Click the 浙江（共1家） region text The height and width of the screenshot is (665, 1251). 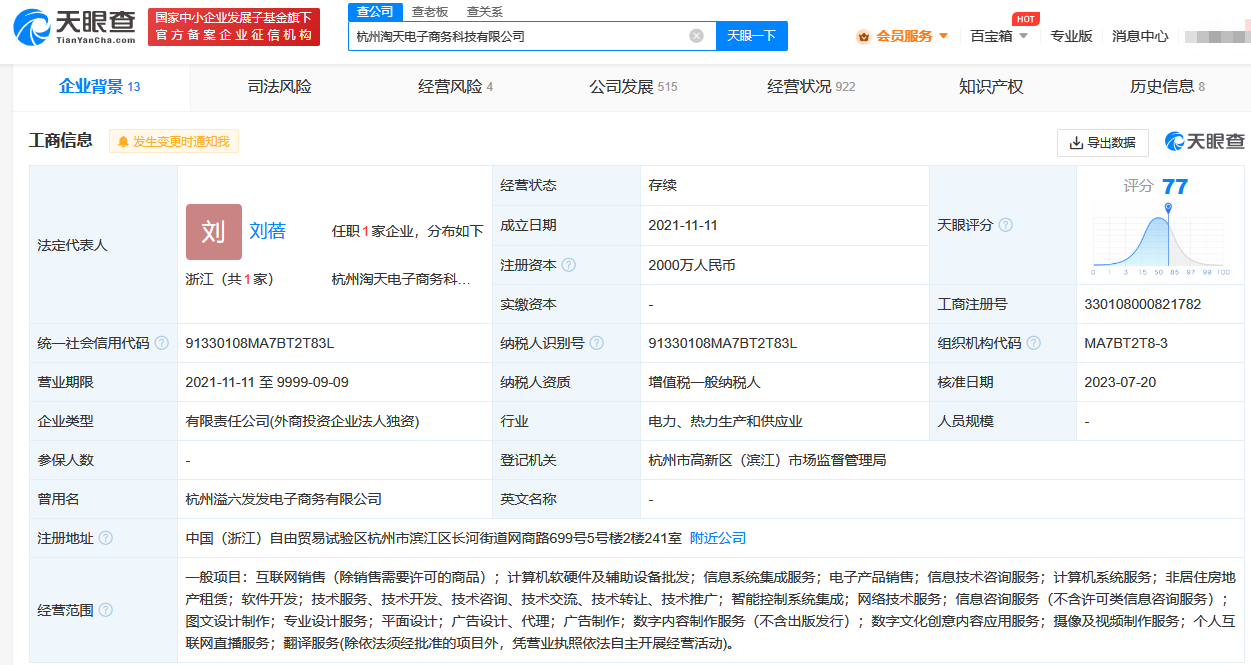(x=229, y=279)
